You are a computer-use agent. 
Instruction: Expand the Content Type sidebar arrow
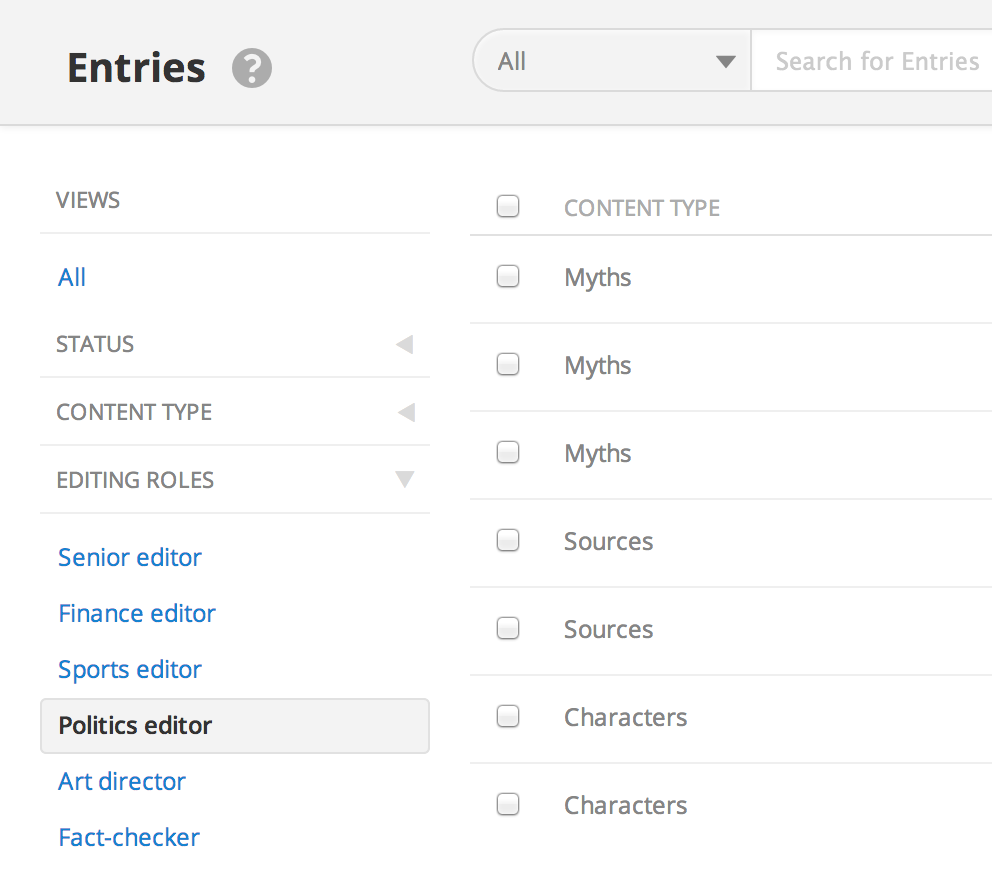click(404, 413)
